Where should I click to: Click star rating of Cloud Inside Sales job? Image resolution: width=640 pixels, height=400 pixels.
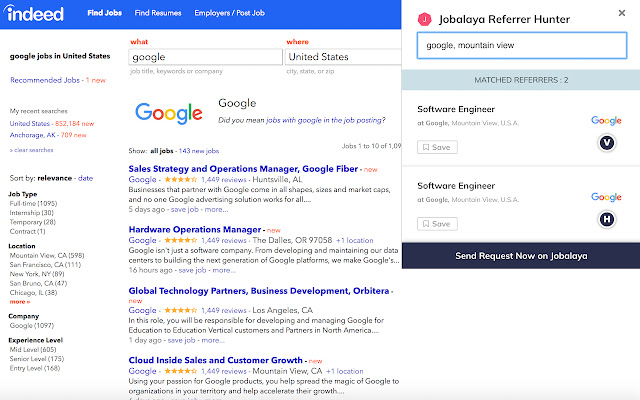pyautogui.click(x=180, y=371)
